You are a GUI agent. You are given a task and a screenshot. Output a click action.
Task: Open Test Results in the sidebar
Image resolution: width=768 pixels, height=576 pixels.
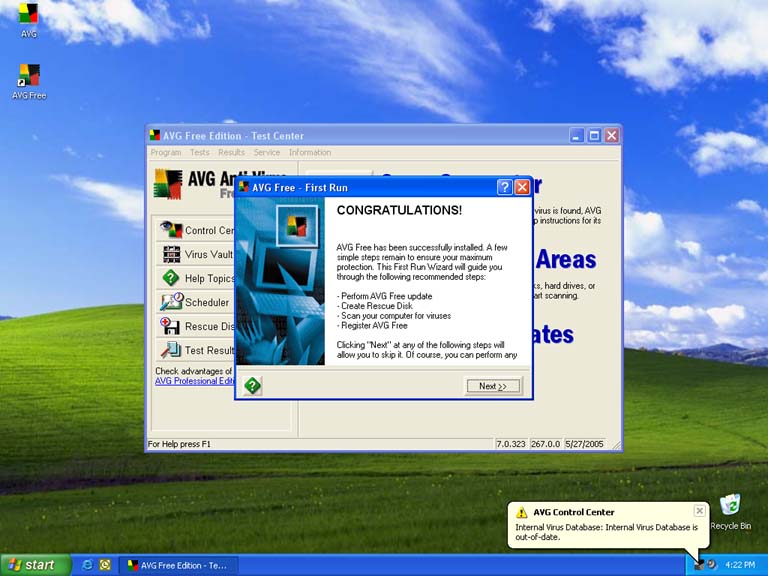point(196,350)
